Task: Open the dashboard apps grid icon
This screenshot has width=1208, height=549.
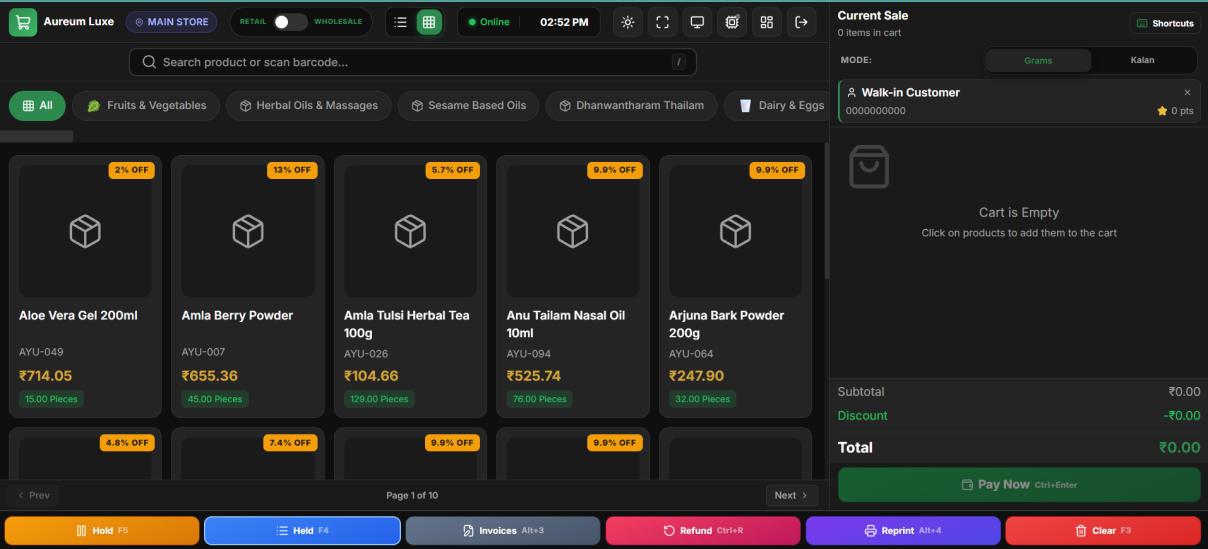Action: tap(766, 22)
